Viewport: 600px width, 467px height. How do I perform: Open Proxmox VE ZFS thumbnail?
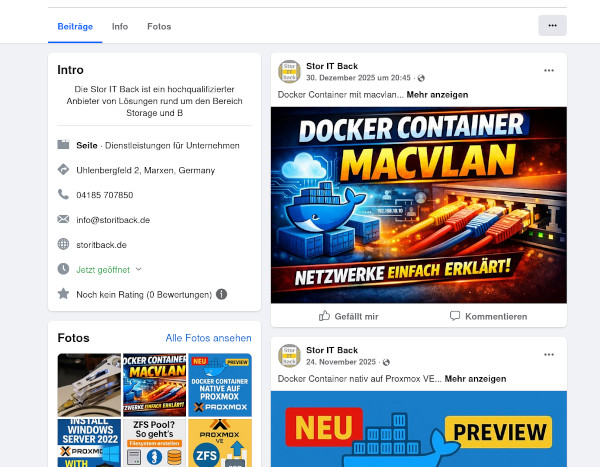220,443
